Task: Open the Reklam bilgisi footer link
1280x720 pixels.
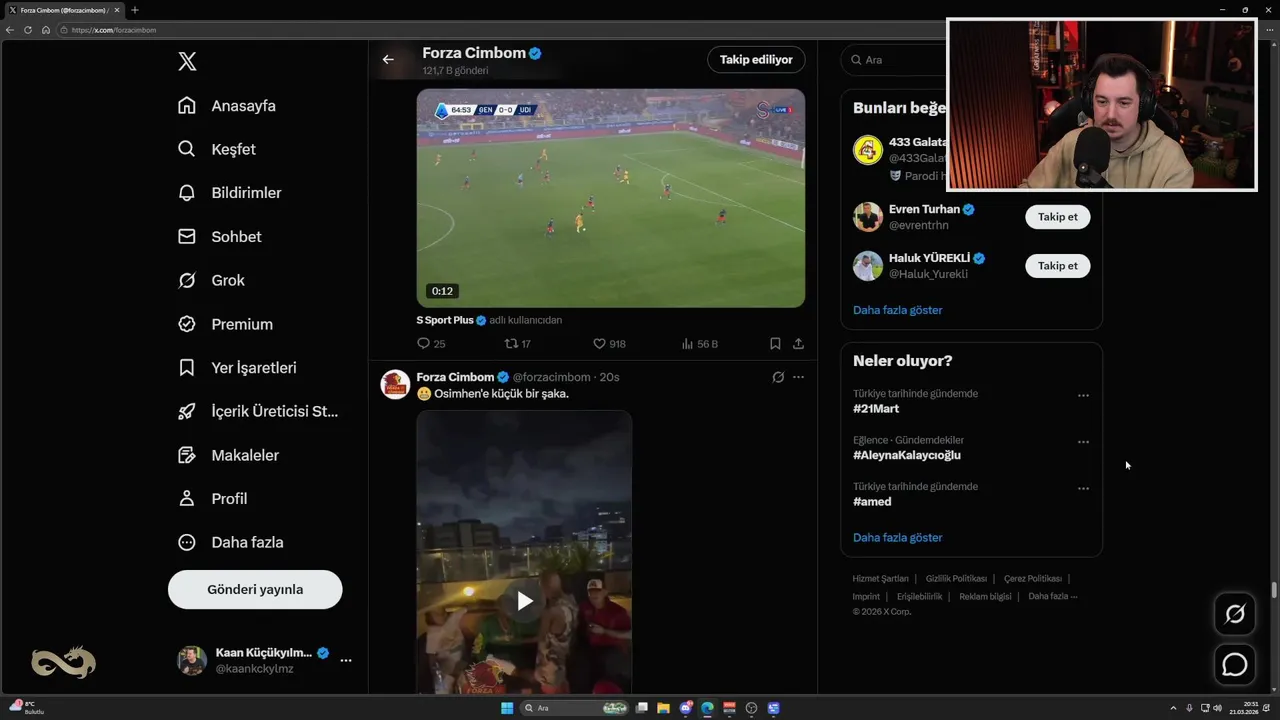Action: 985,597
